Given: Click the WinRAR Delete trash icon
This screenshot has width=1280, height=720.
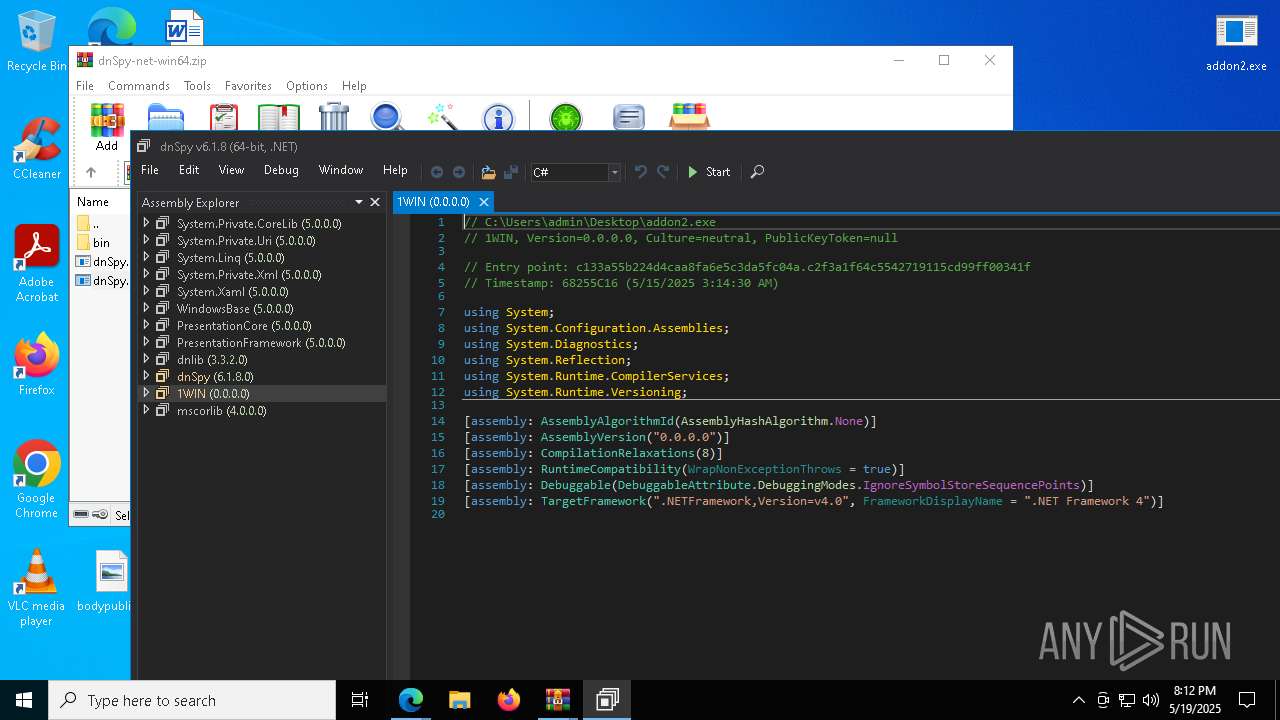Looking at the screenshot, I should point(334,117).
